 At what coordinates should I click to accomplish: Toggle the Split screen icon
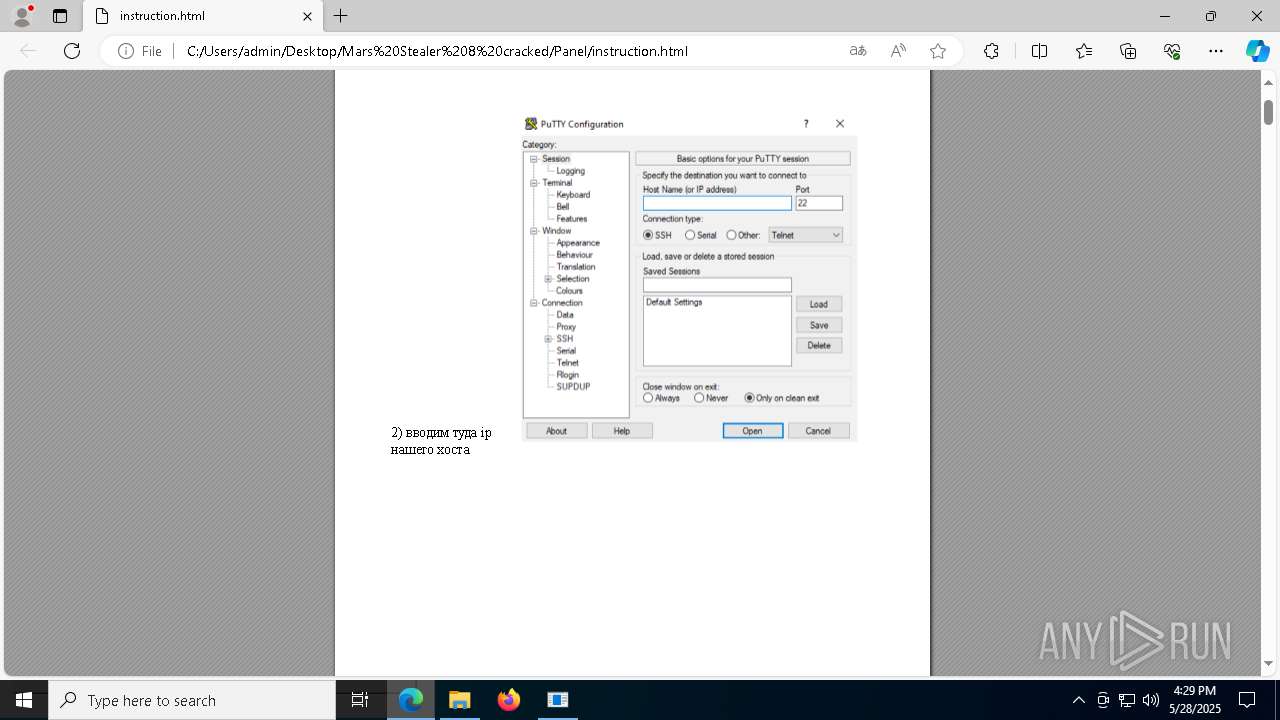click(1039, 51)
